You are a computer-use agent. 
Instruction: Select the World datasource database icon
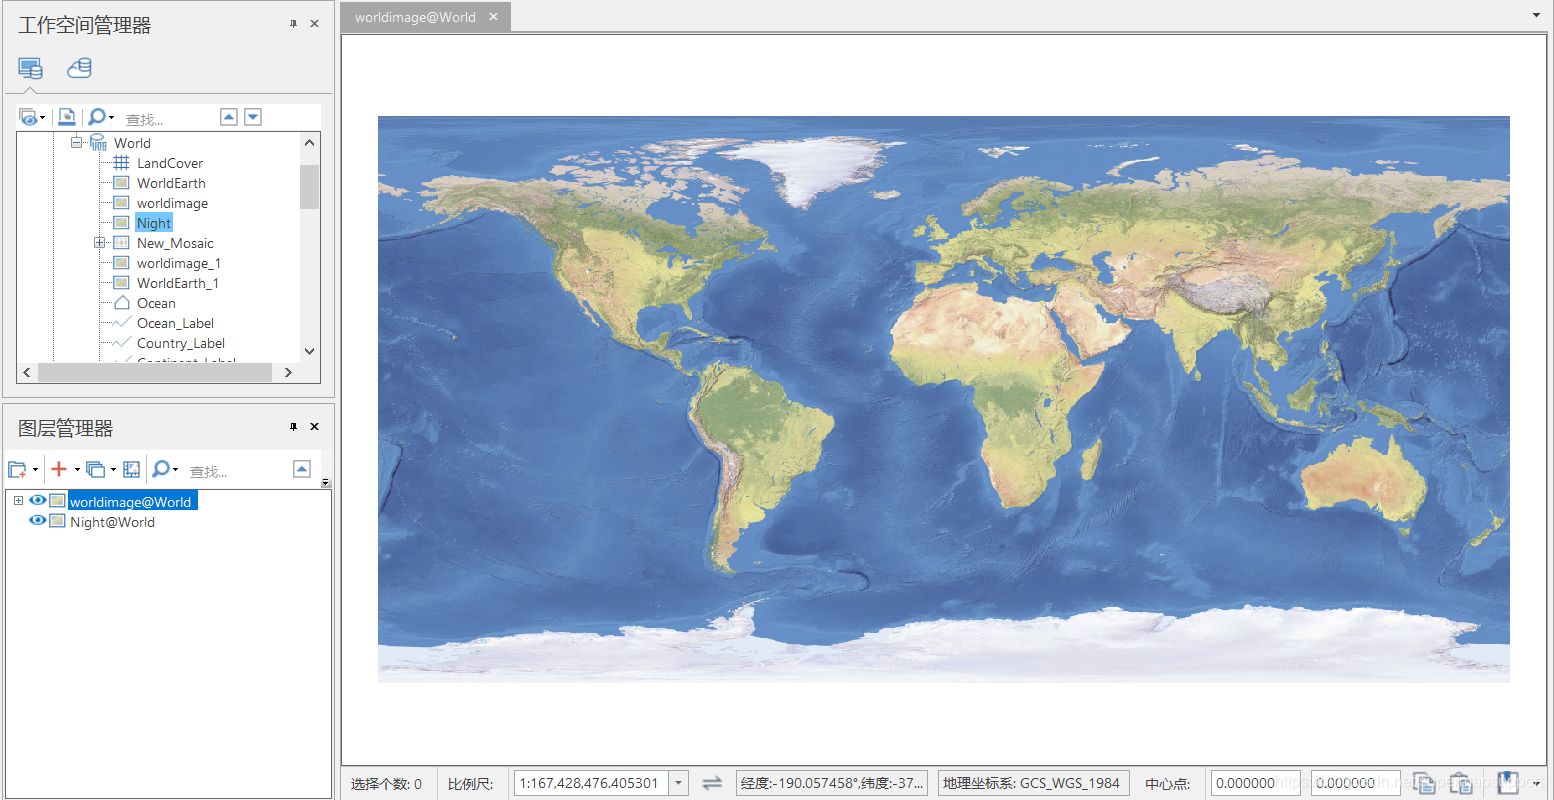98,143
